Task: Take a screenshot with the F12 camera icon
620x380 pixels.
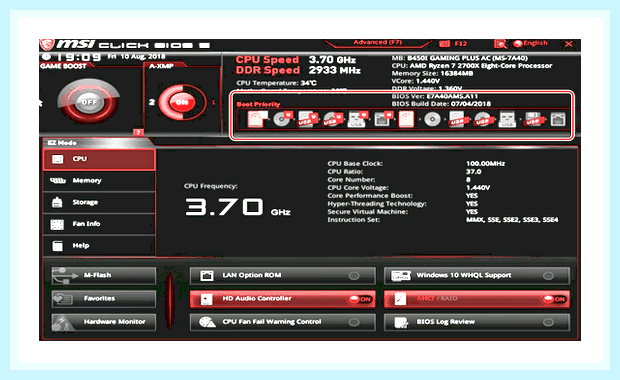Action: 444,43
